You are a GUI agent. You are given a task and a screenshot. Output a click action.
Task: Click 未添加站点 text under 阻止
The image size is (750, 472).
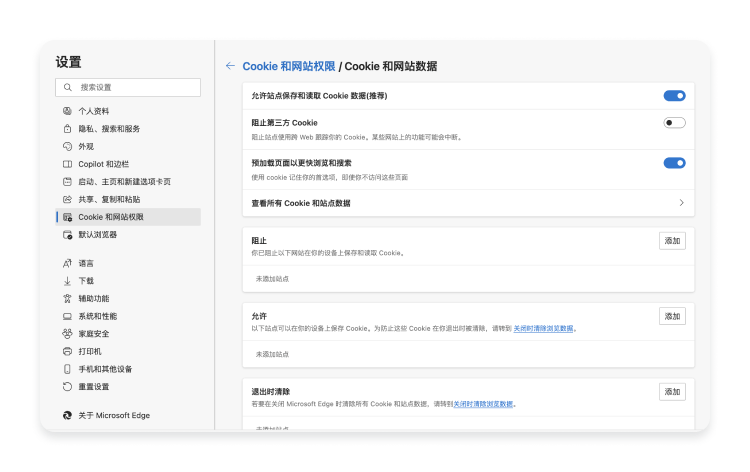[272, 279]
